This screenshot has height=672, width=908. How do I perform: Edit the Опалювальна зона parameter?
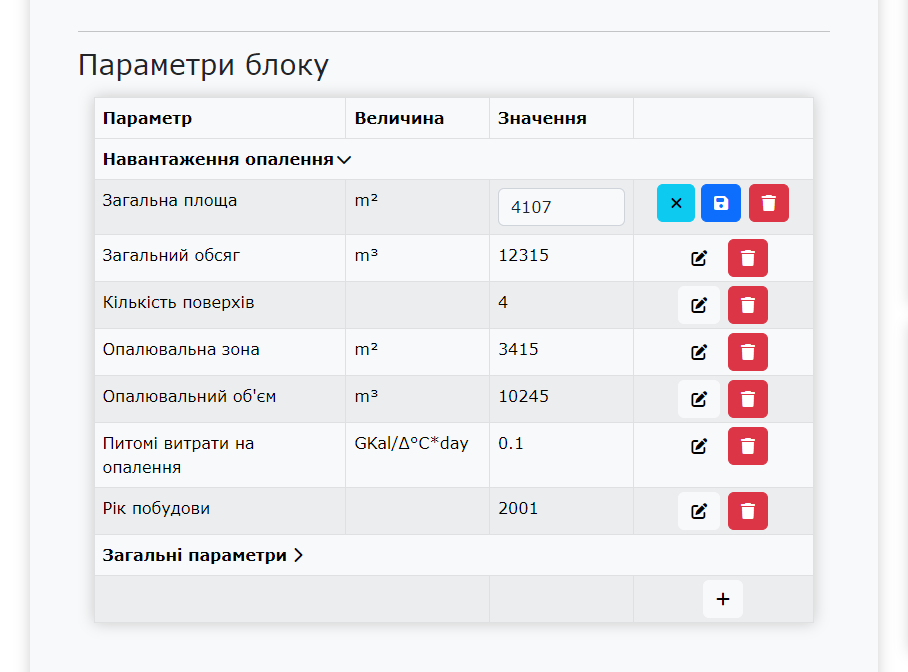tap(699, 352)
